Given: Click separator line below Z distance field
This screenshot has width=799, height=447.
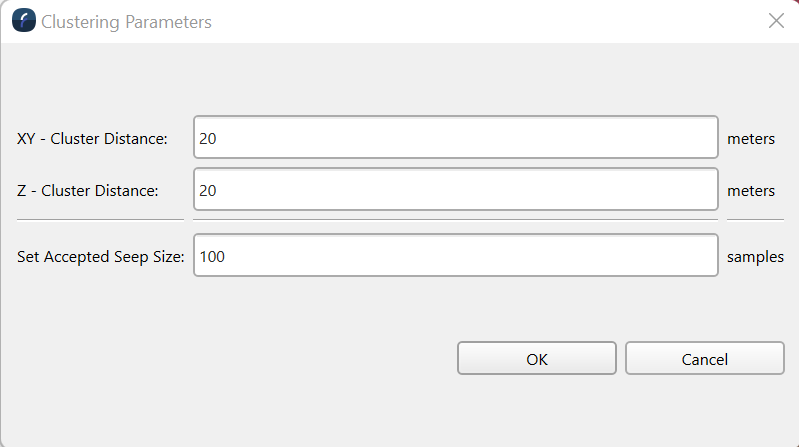Looking at the screenshot, I should point(456,218).
